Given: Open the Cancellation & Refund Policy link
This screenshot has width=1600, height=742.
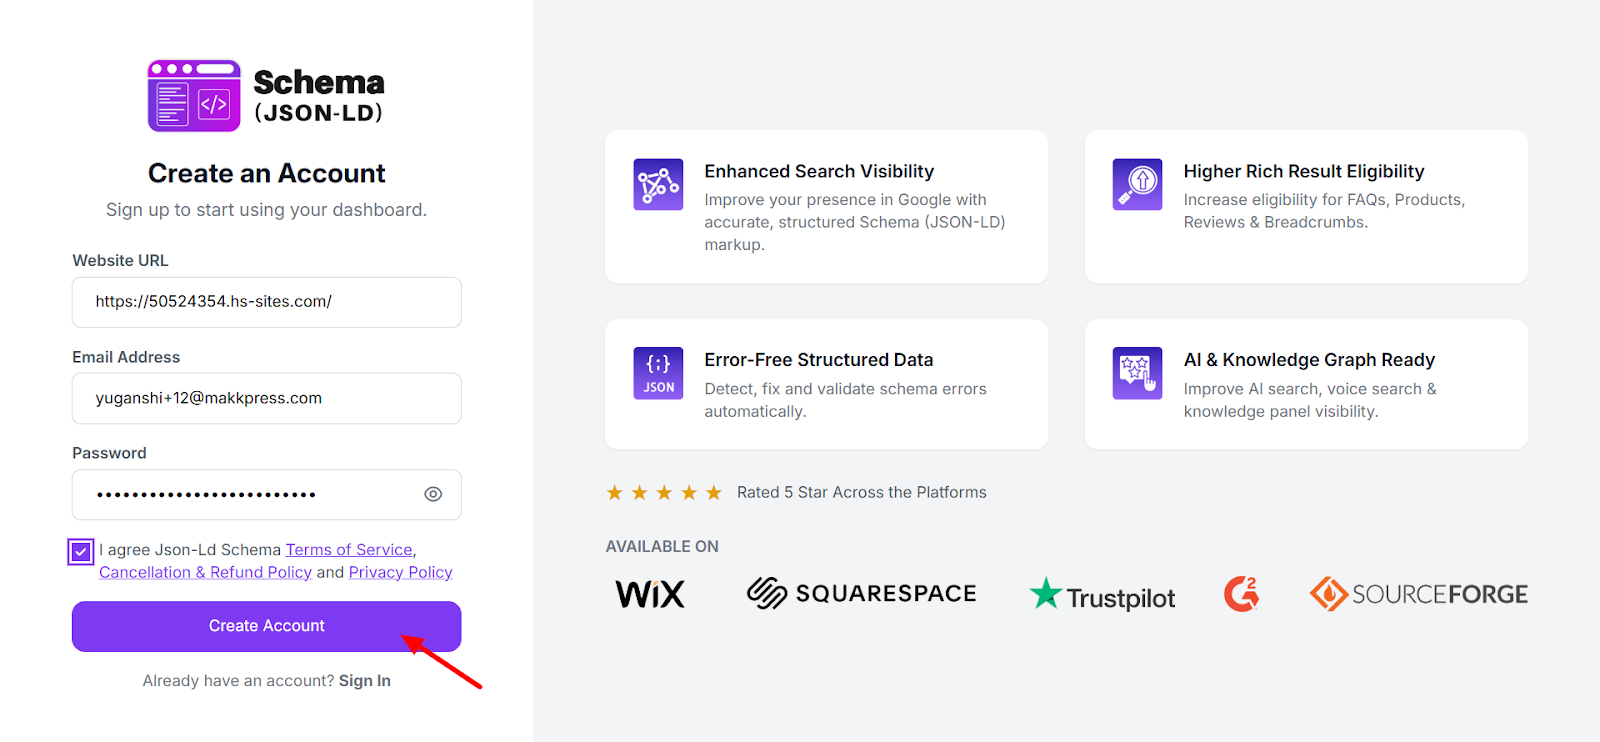Looking at the screenshot, I should coord(205,572).
